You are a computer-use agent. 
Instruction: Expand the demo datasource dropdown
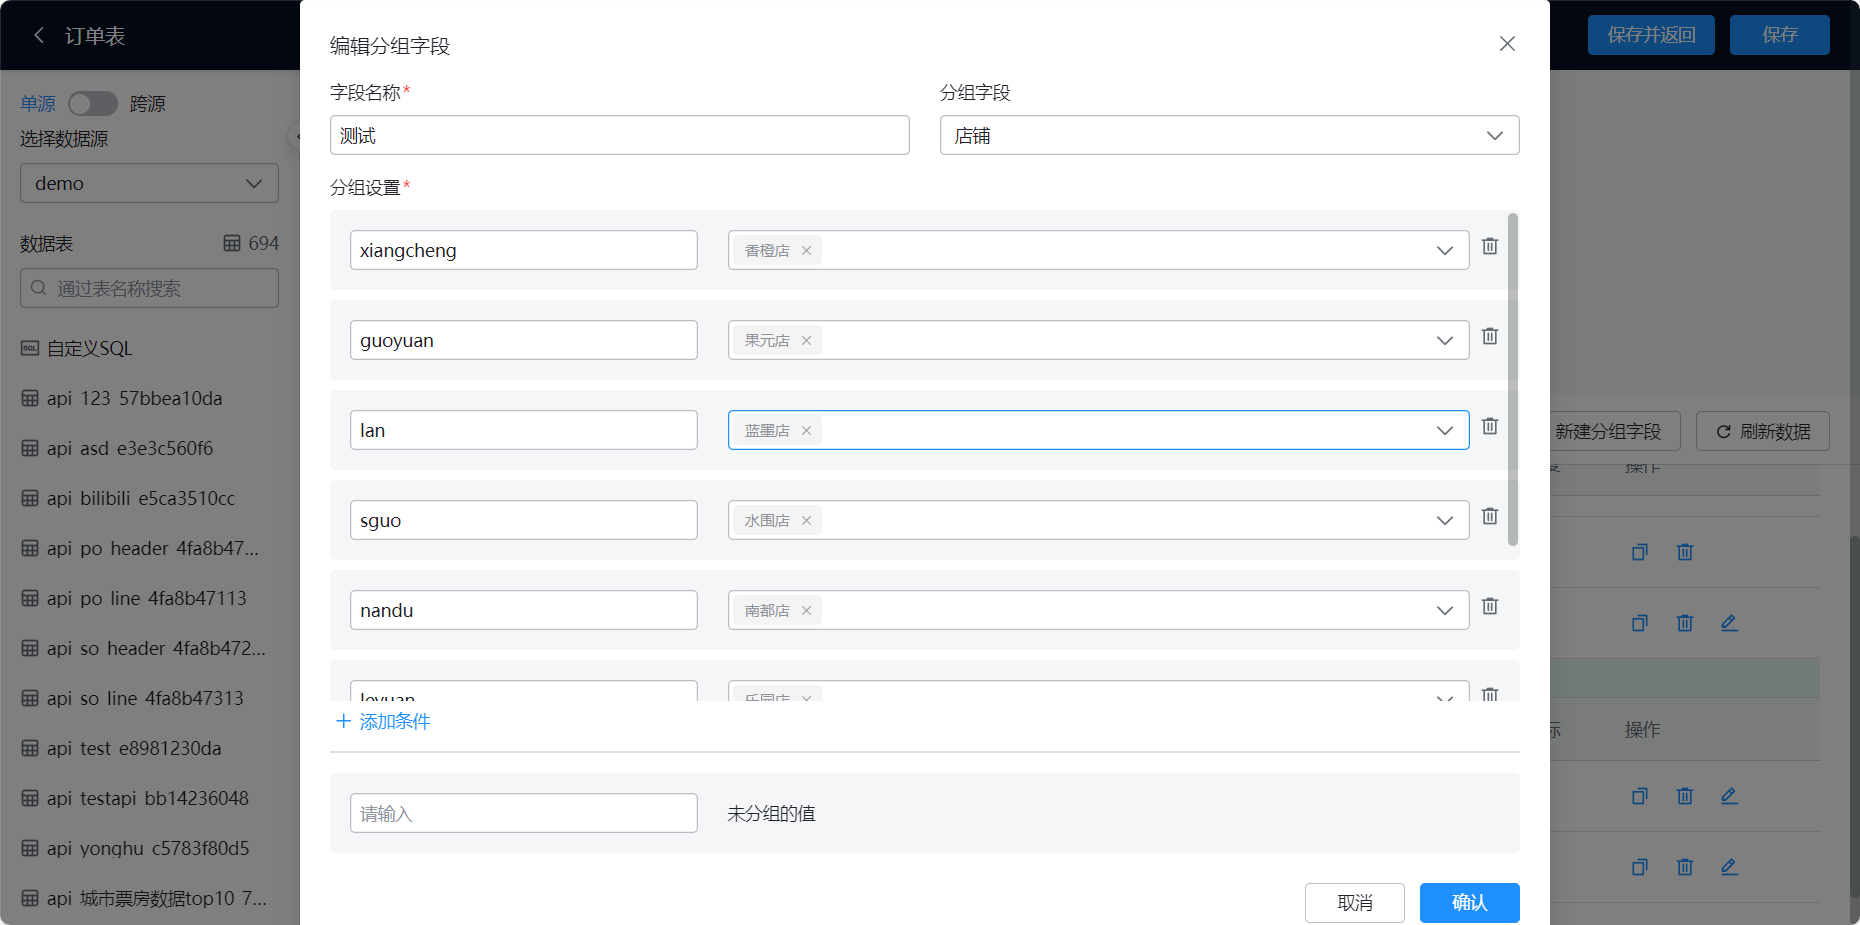click(x=149, y=183)
